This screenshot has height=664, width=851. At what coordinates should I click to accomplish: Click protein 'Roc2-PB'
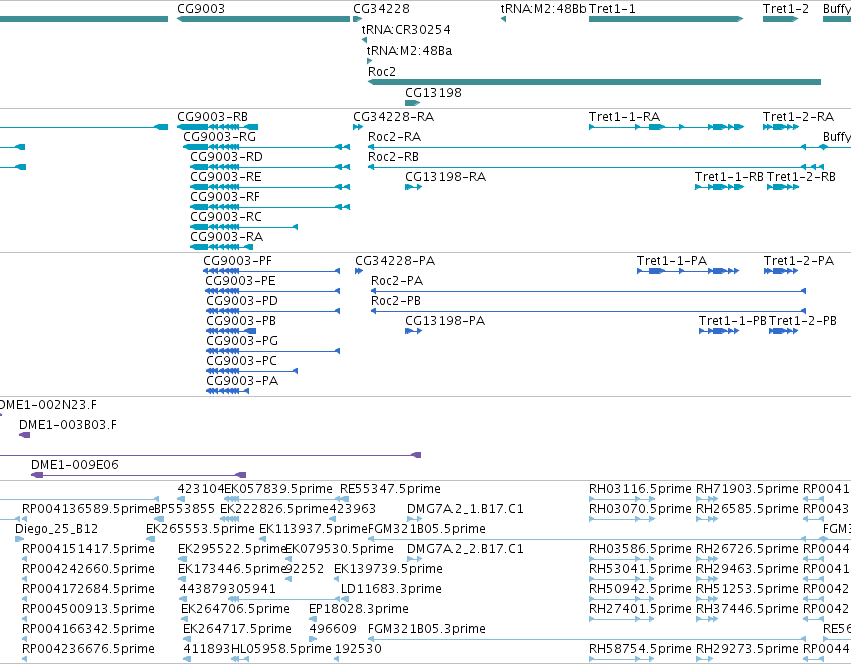tap(396, 301)
